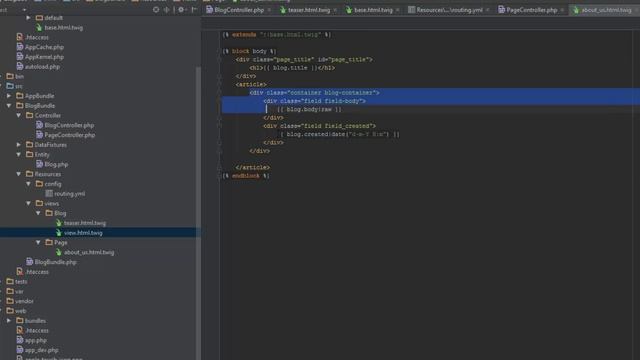
Task: Select teaser.html.twig in the project tree
Action: [84, 223]
